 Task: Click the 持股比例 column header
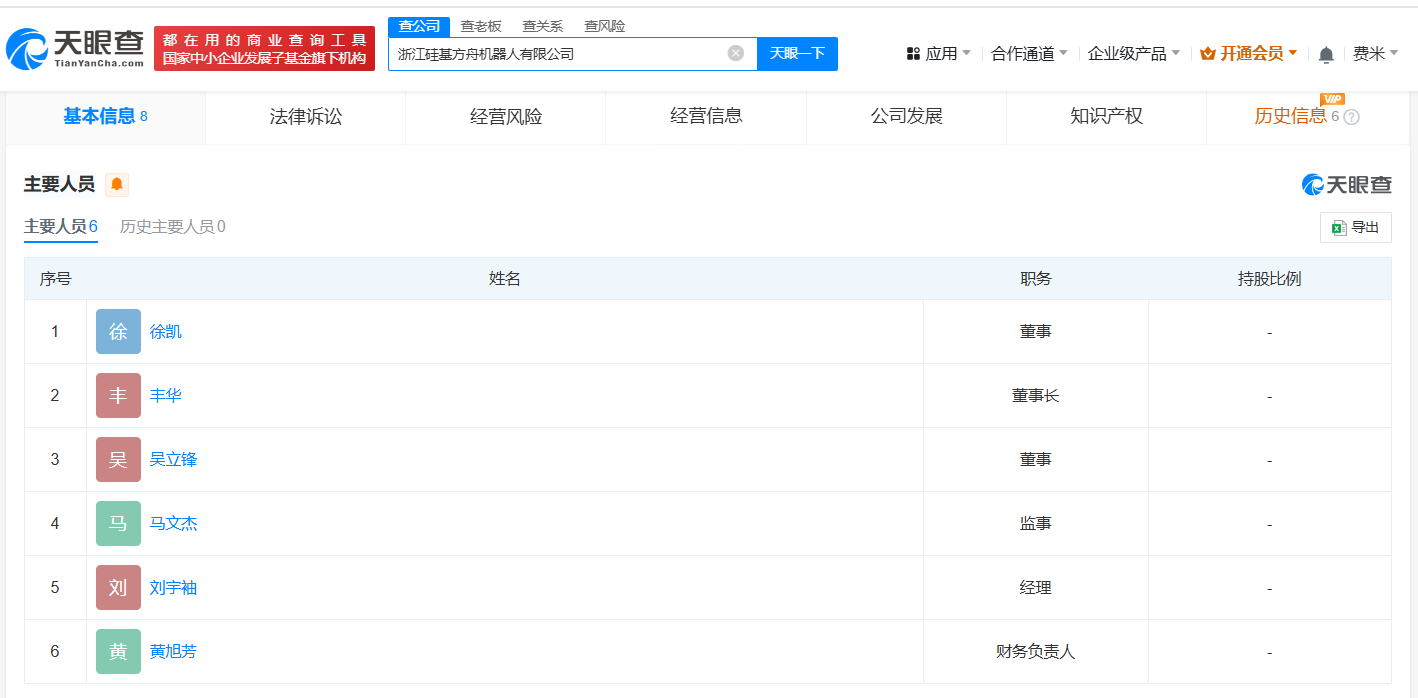[1270, 279]
